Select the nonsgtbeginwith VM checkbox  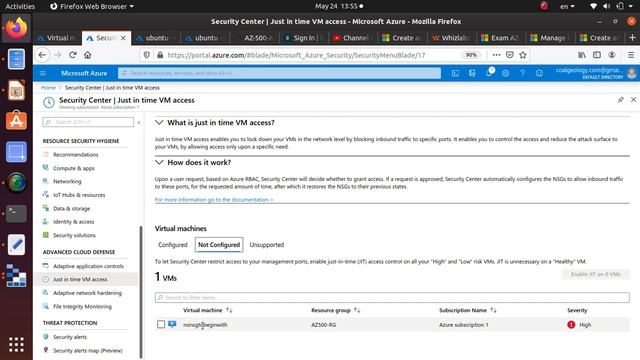pos(161,324)
